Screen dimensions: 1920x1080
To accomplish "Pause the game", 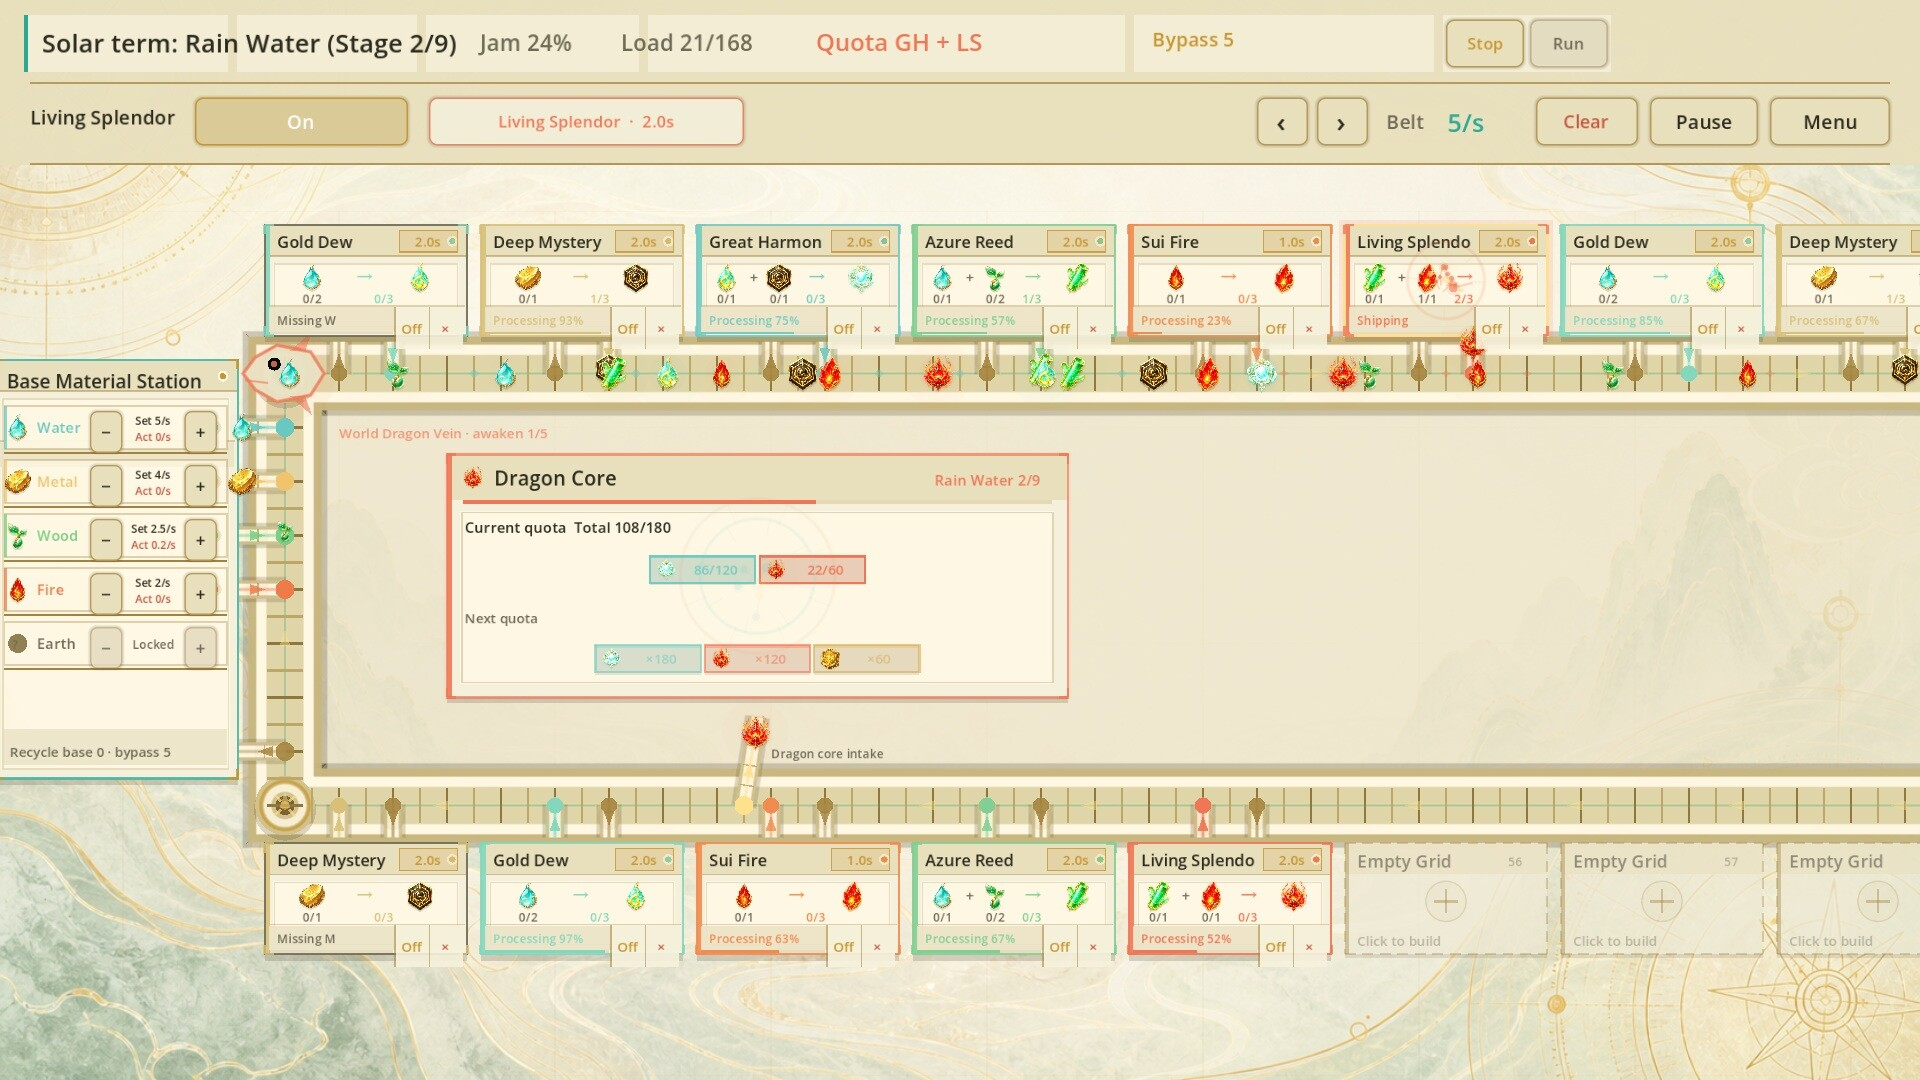I will coord(1704,122).
